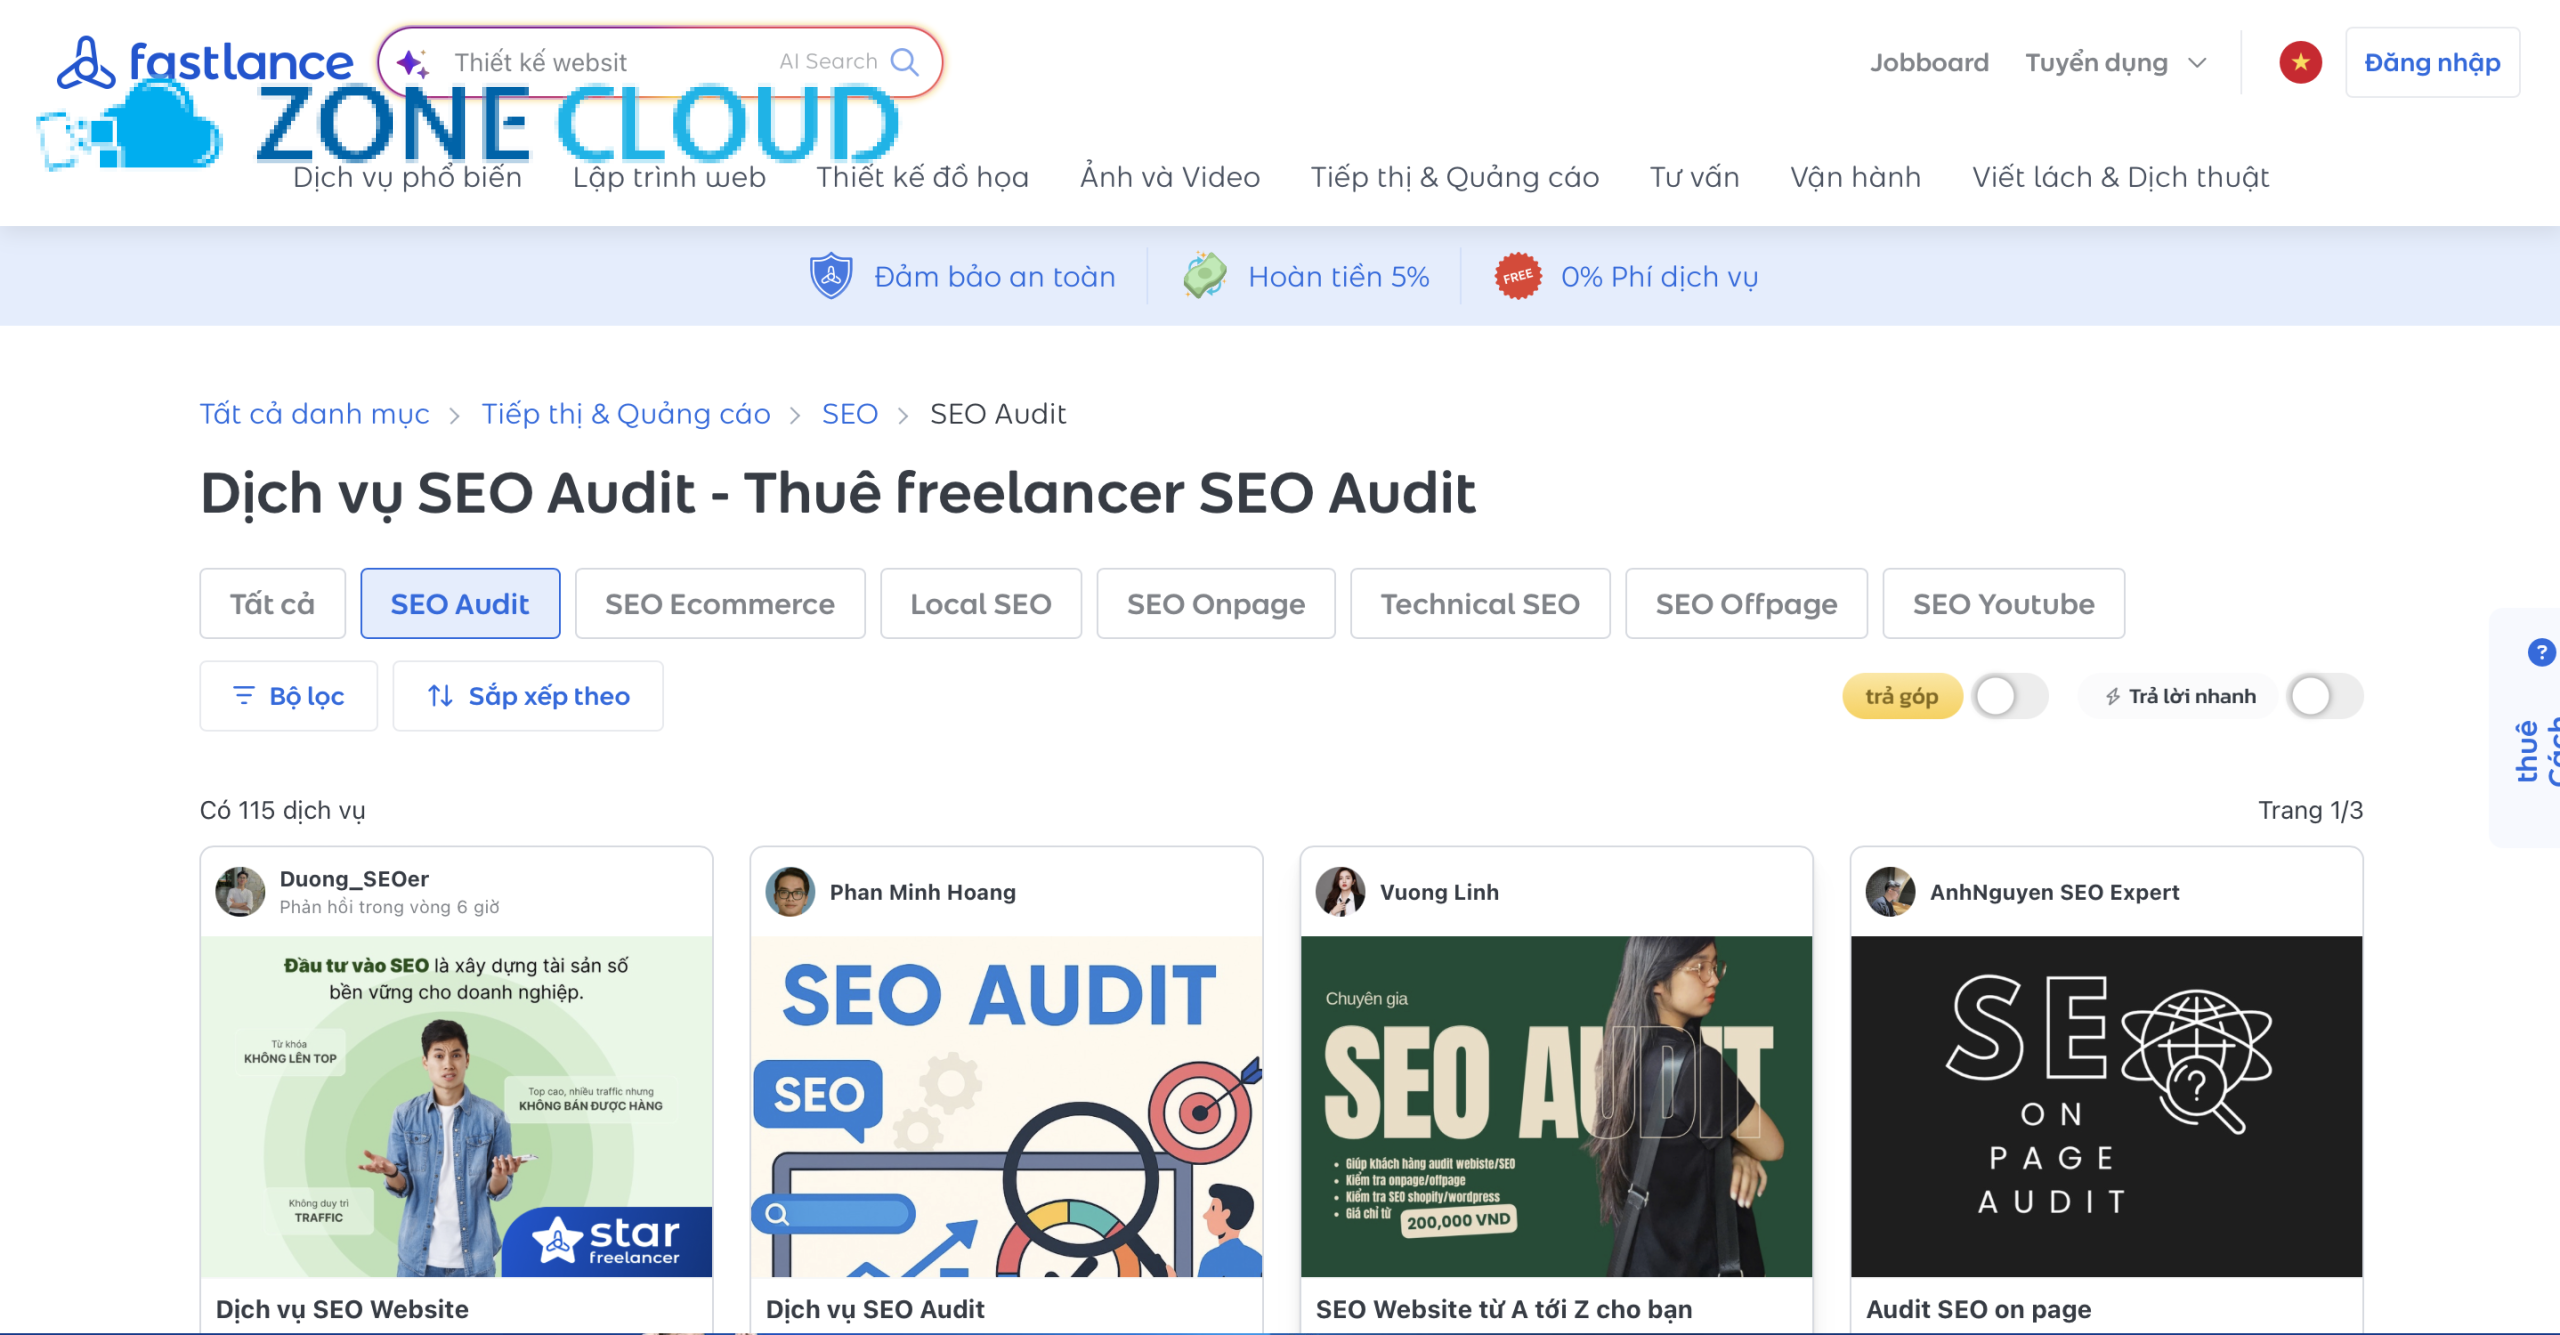Click the AI Search magnifier icon
Viewport: 2560px width, 1335px height.
tap(904, 62)
